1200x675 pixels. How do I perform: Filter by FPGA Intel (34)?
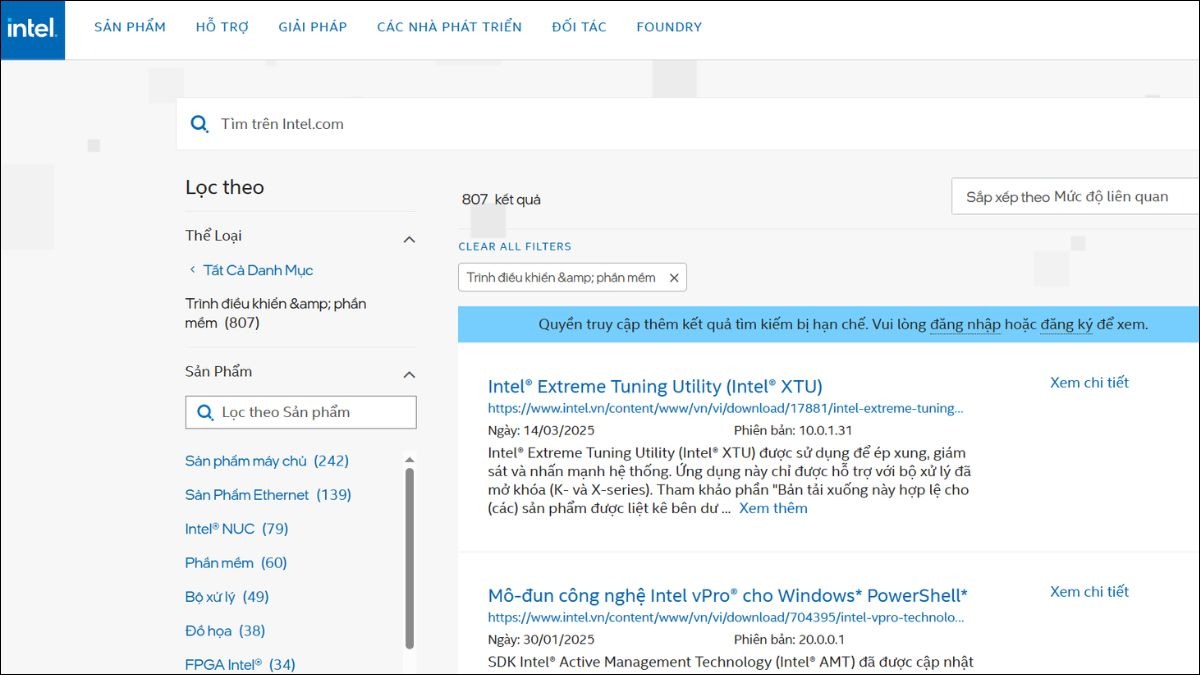tap(240, 664)
